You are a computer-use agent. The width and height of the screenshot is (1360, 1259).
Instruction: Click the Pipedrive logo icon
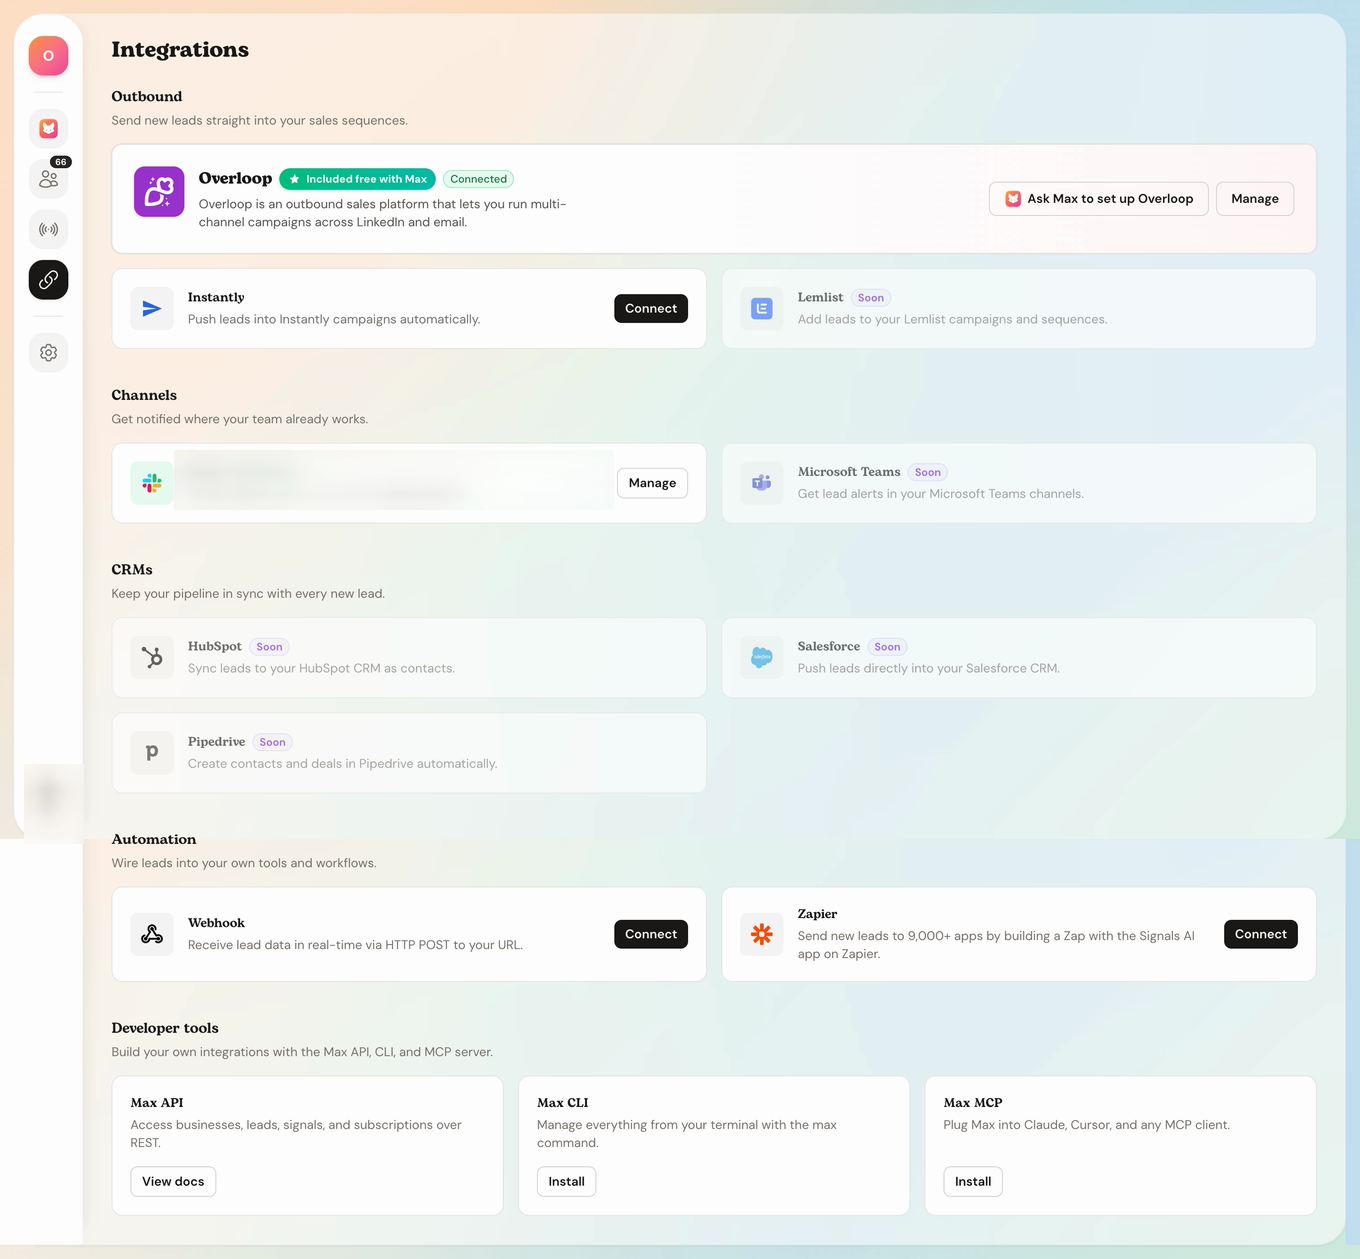(x=152, y=753)
